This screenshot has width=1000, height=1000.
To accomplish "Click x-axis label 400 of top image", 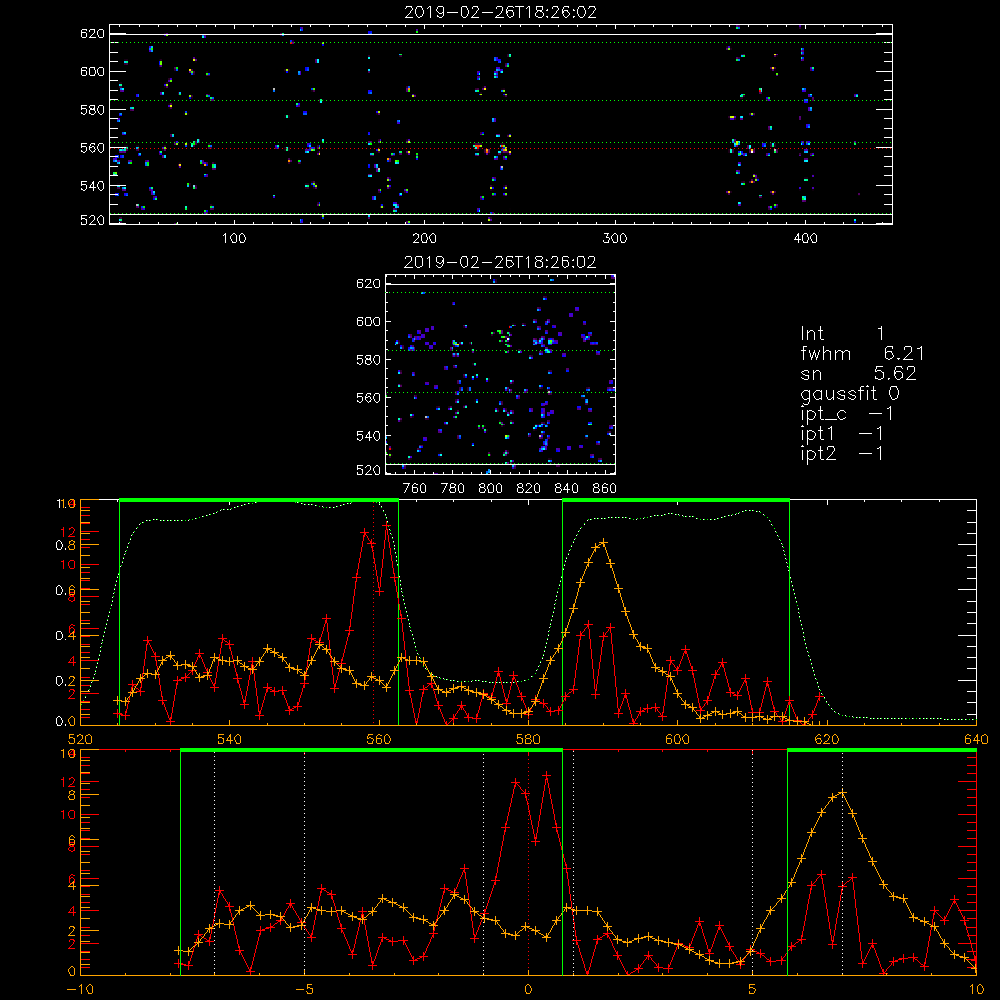I will click(805, 239).
